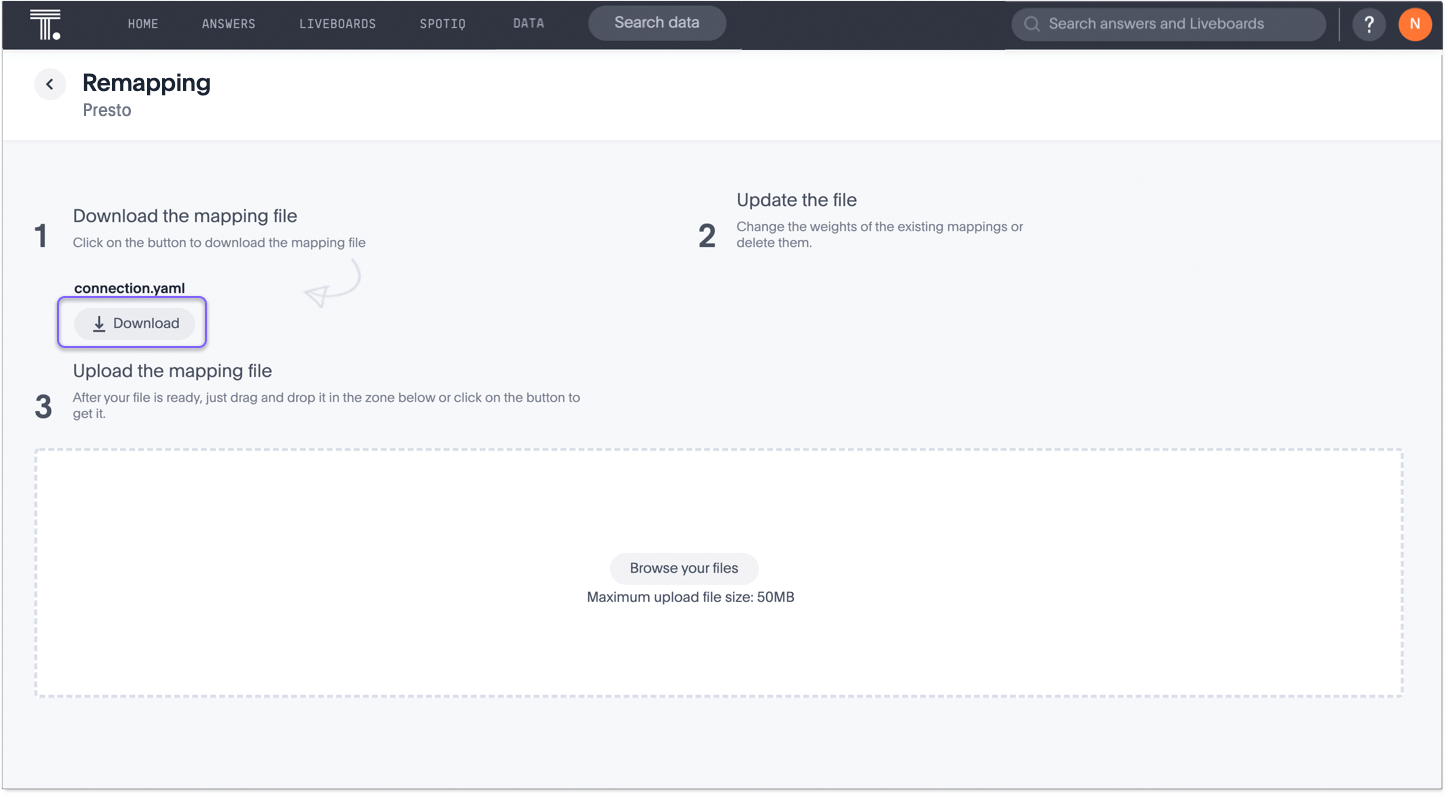Open the SPOTIQ page
Viewport: 1448px width, 797px height.
pos(442,24)
